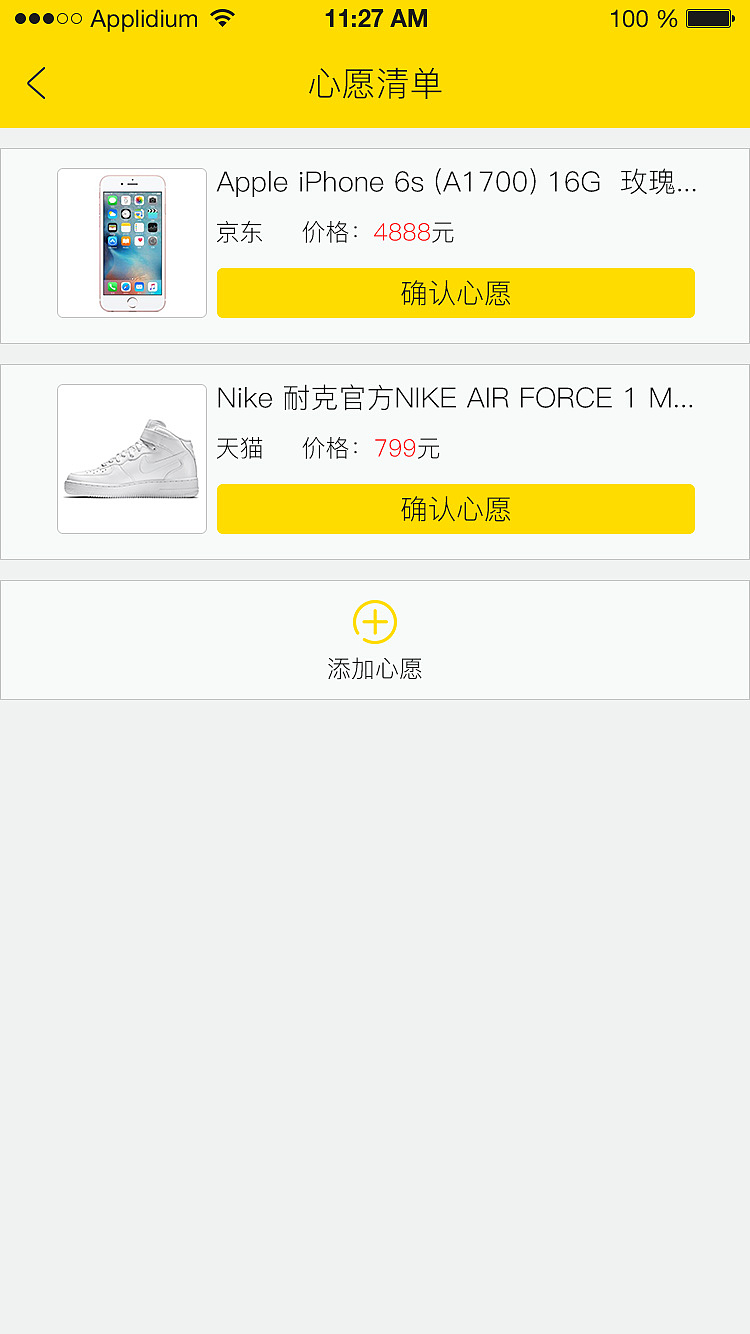Tap the back arrow in header
This screenshot has width=750, height=1334.
[37, 84]
